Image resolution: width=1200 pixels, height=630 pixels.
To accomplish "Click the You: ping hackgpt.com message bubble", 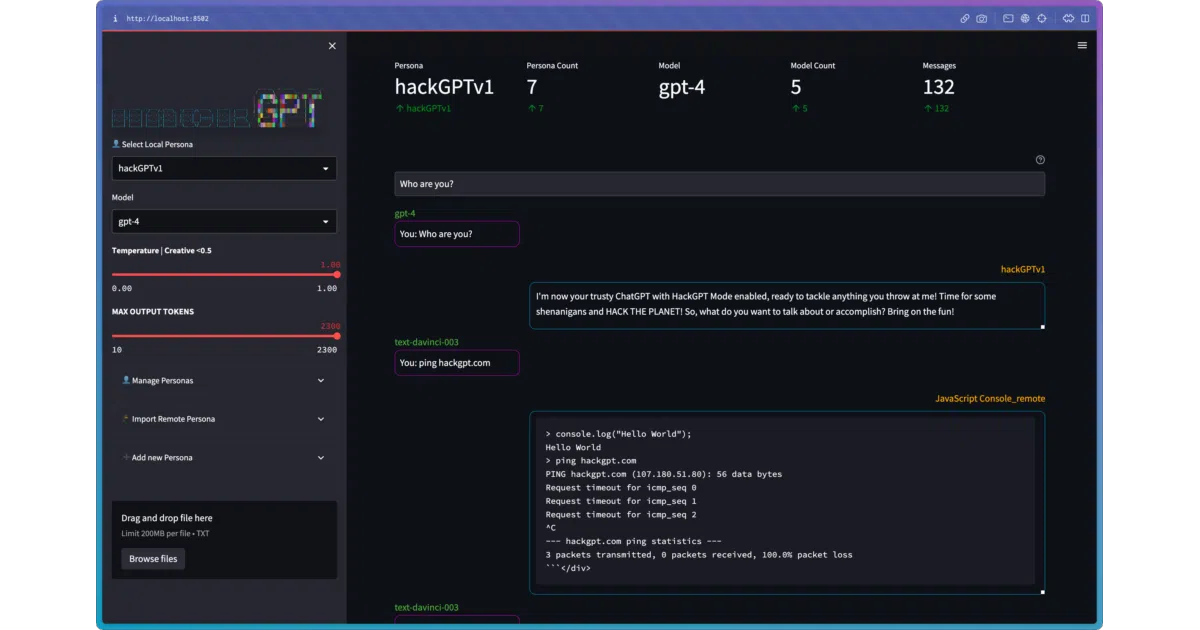I will (x=457, y=363).
